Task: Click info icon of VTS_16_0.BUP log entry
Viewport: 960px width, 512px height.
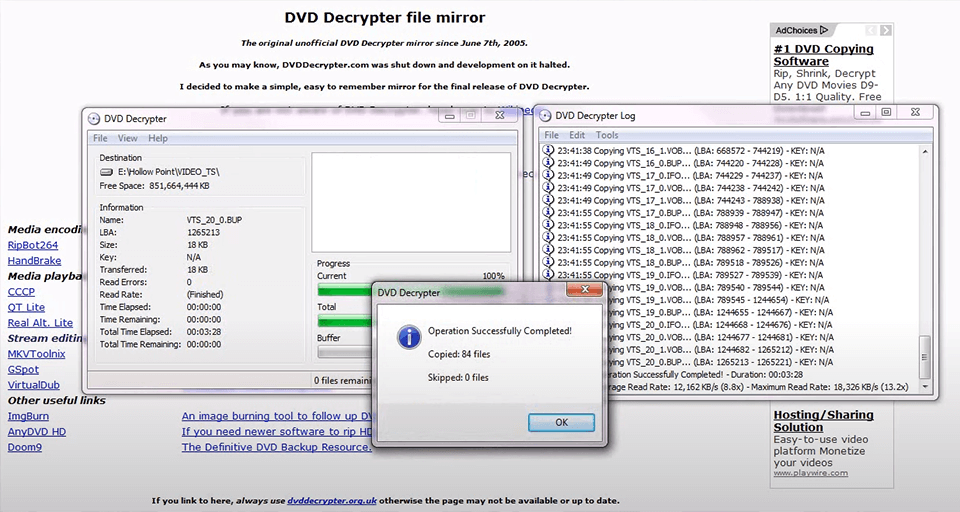Action: pyautogui.click(x=548, y=163)
